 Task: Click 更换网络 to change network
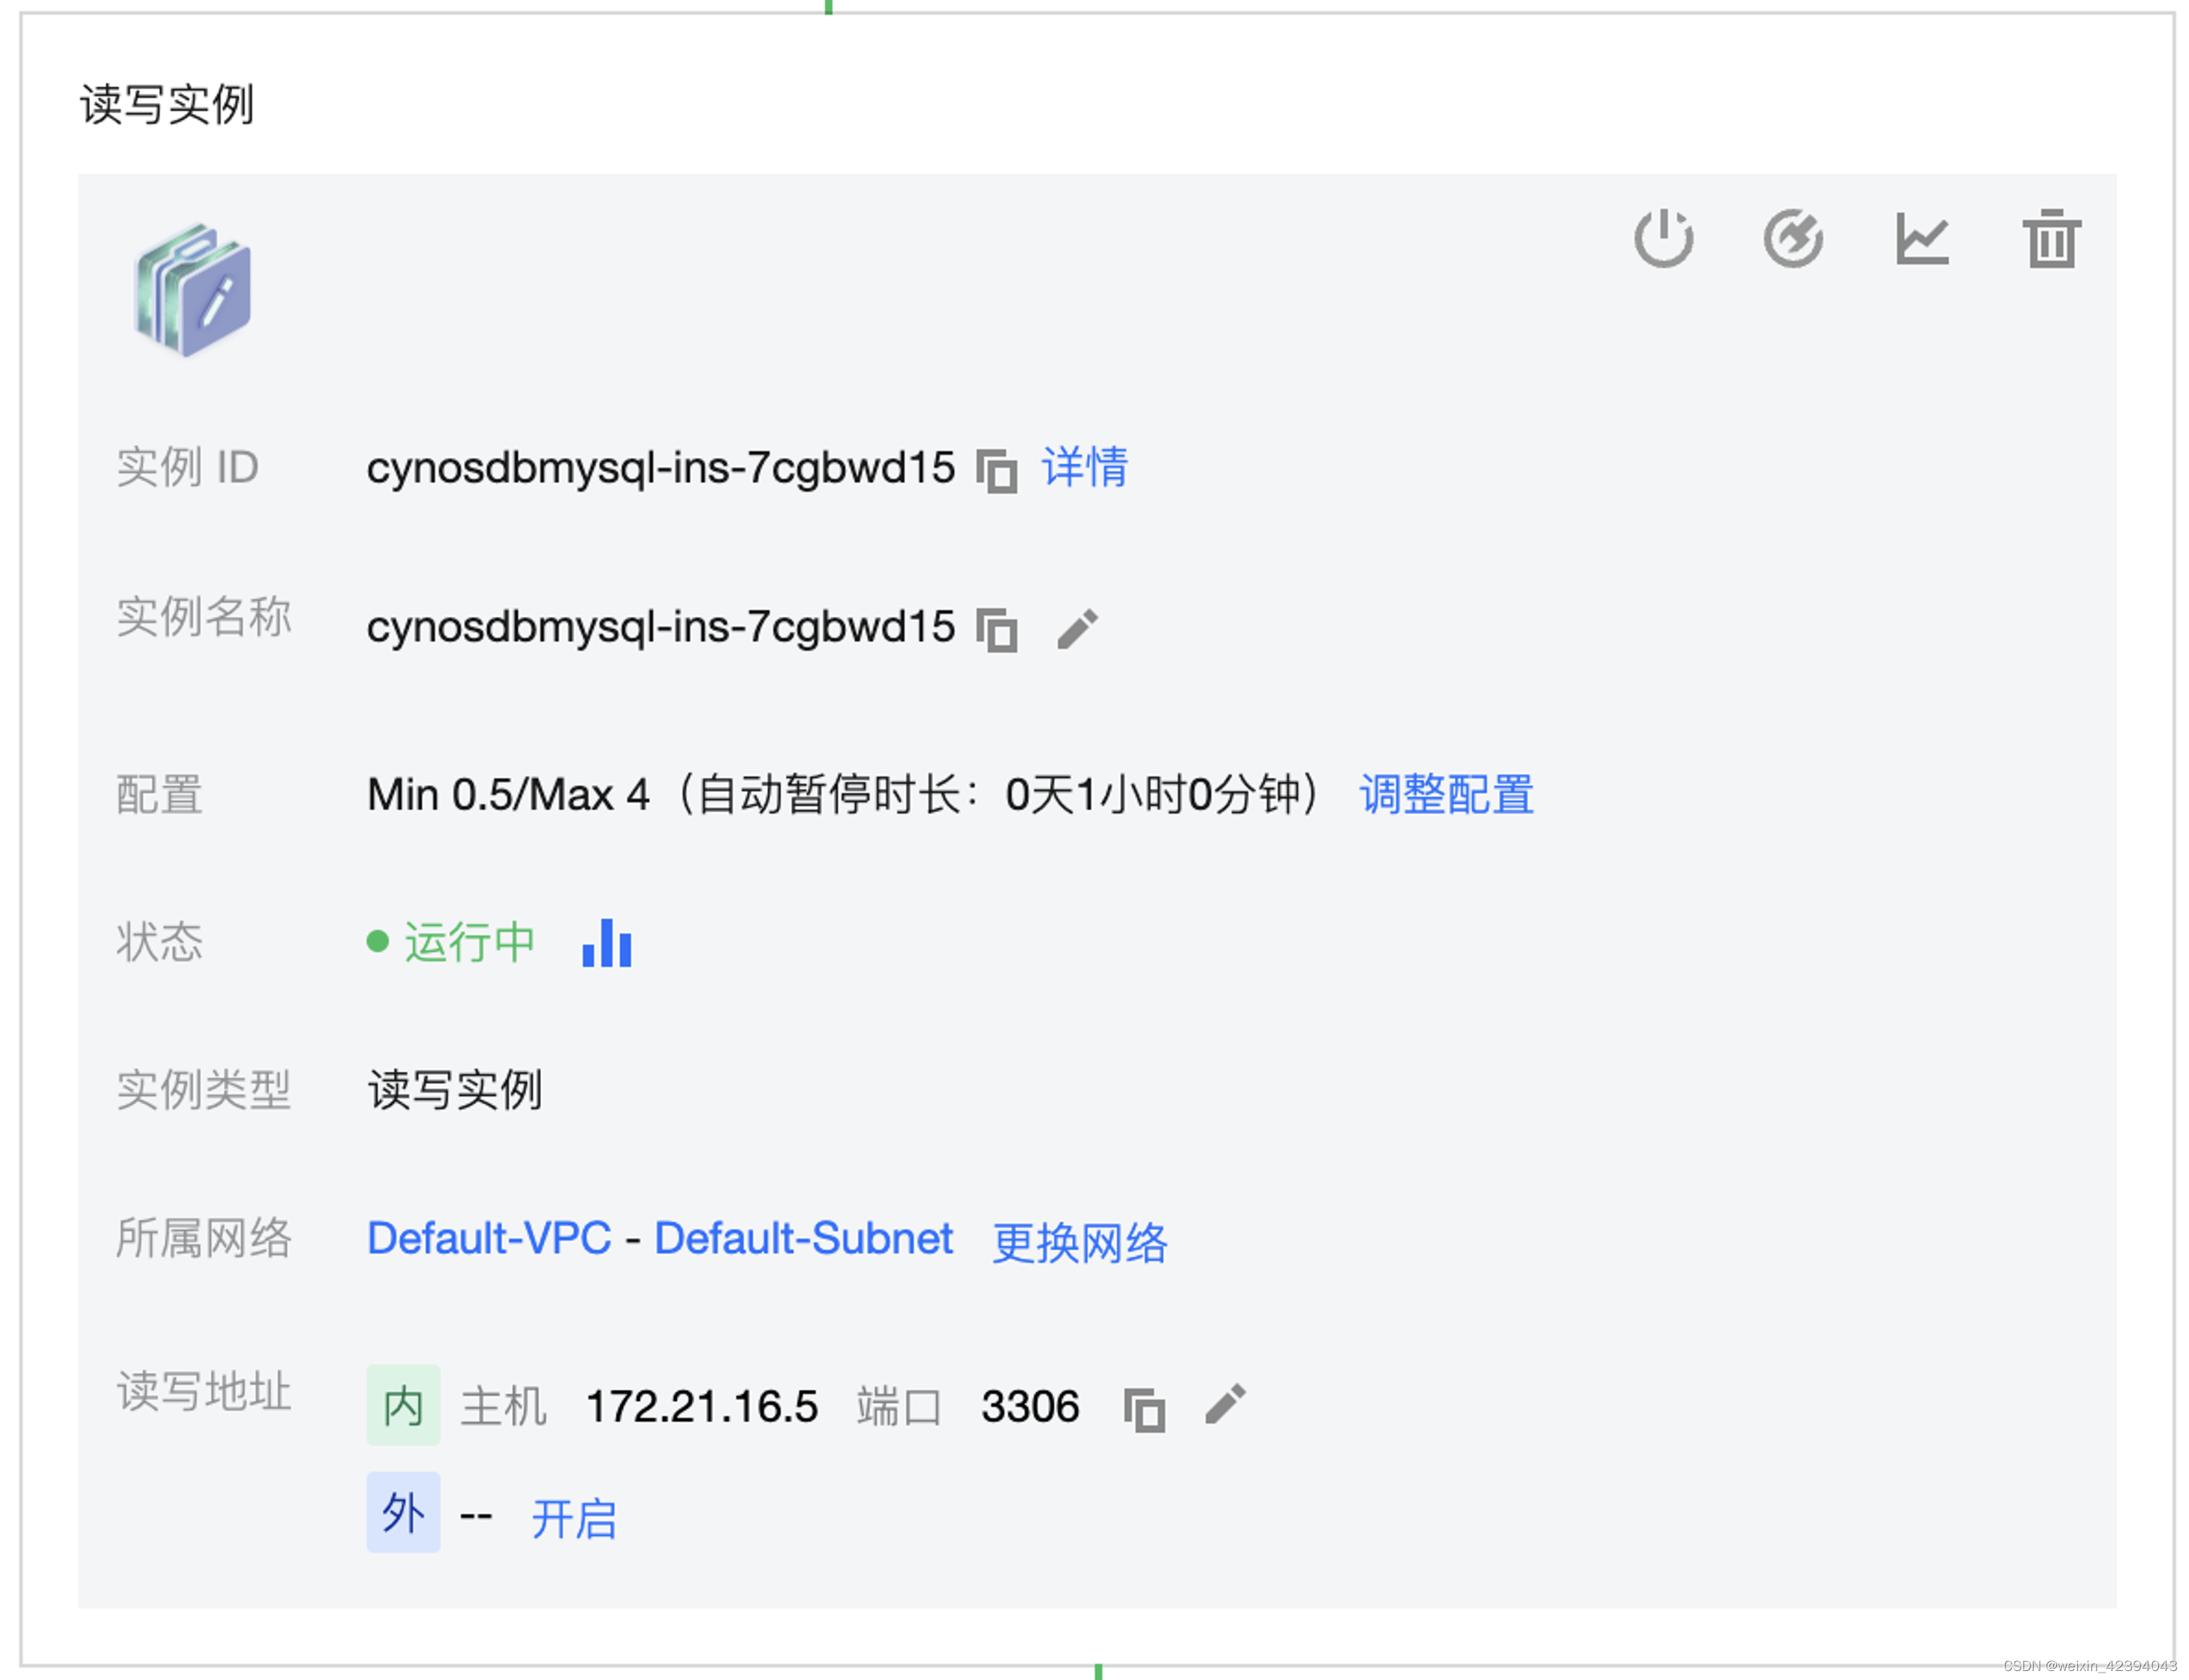1079,1243
